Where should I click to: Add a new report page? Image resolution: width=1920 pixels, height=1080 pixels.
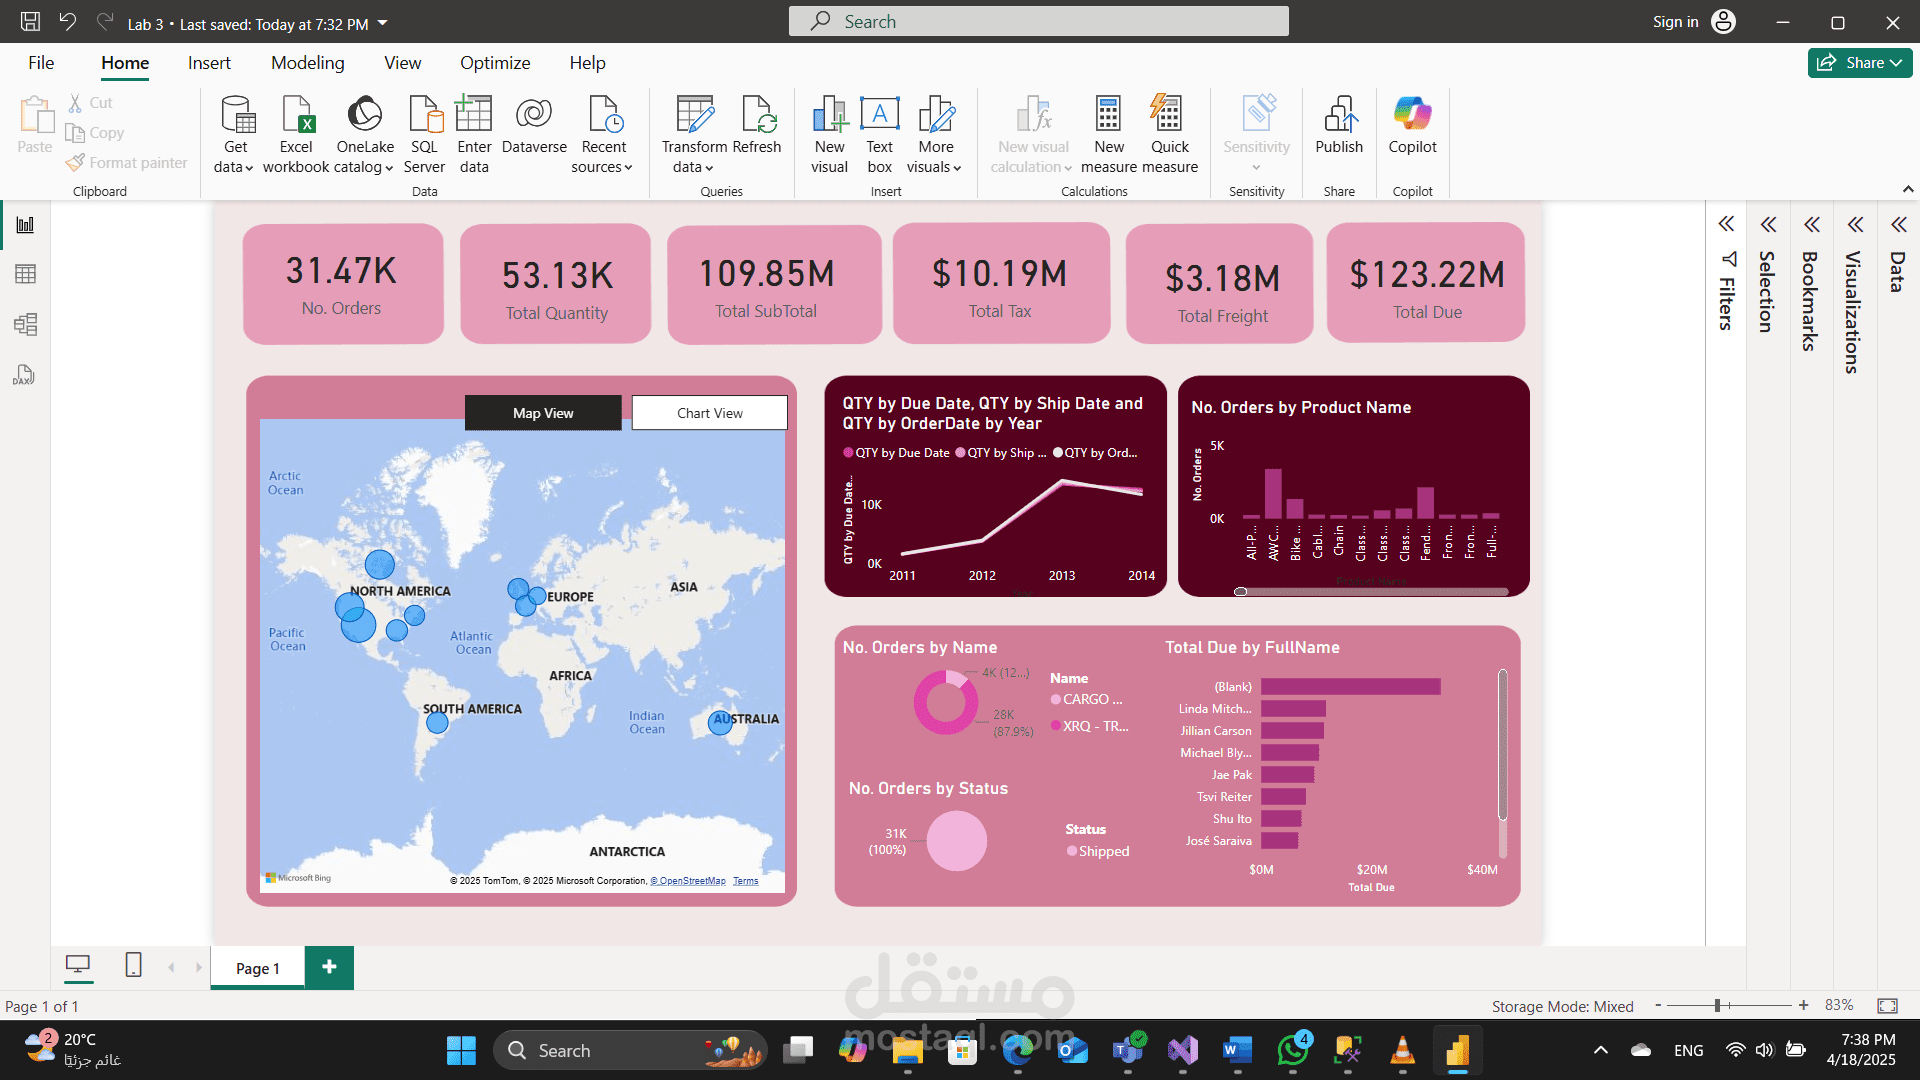tap(329, 967)
